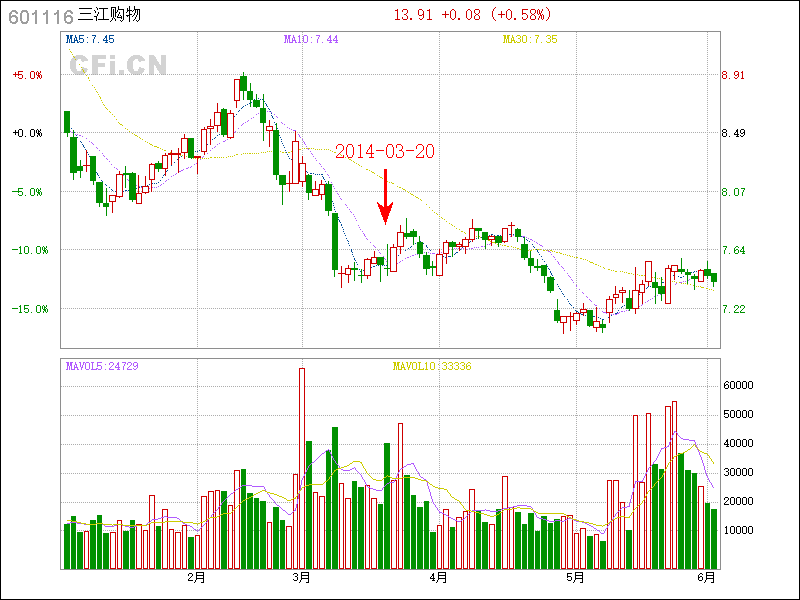Click the 2月 label on time axis

click(x=197, y=577)
